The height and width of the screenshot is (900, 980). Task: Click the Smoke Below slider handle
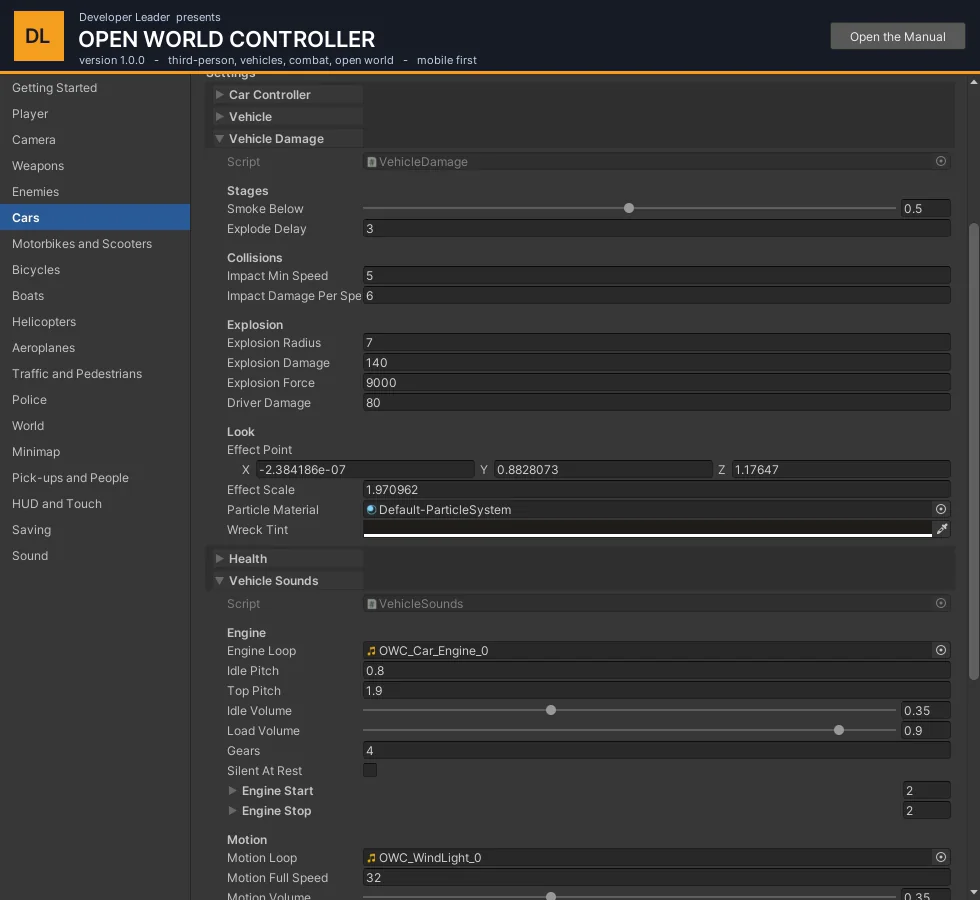[629, 208]
